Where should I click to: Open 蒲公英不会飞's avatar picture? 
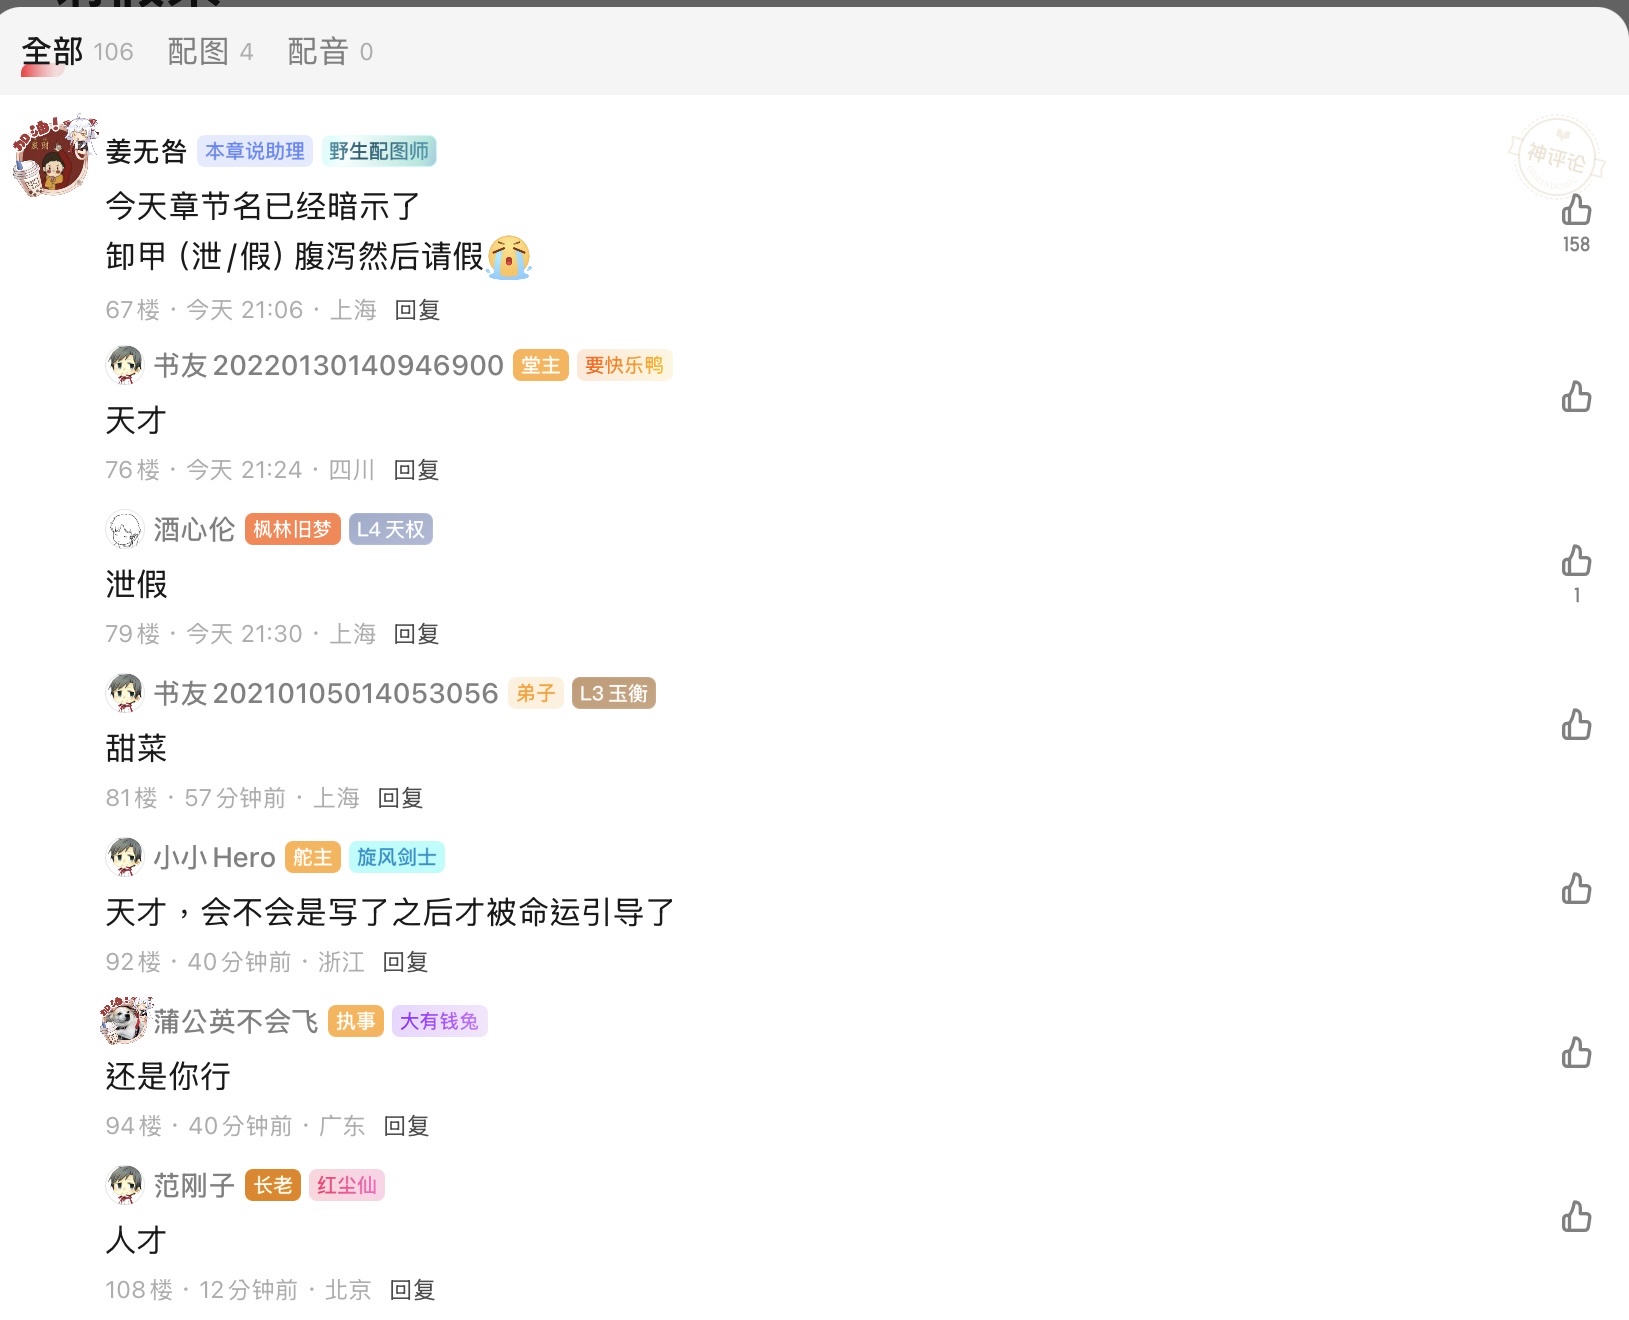coord(125,1021)
